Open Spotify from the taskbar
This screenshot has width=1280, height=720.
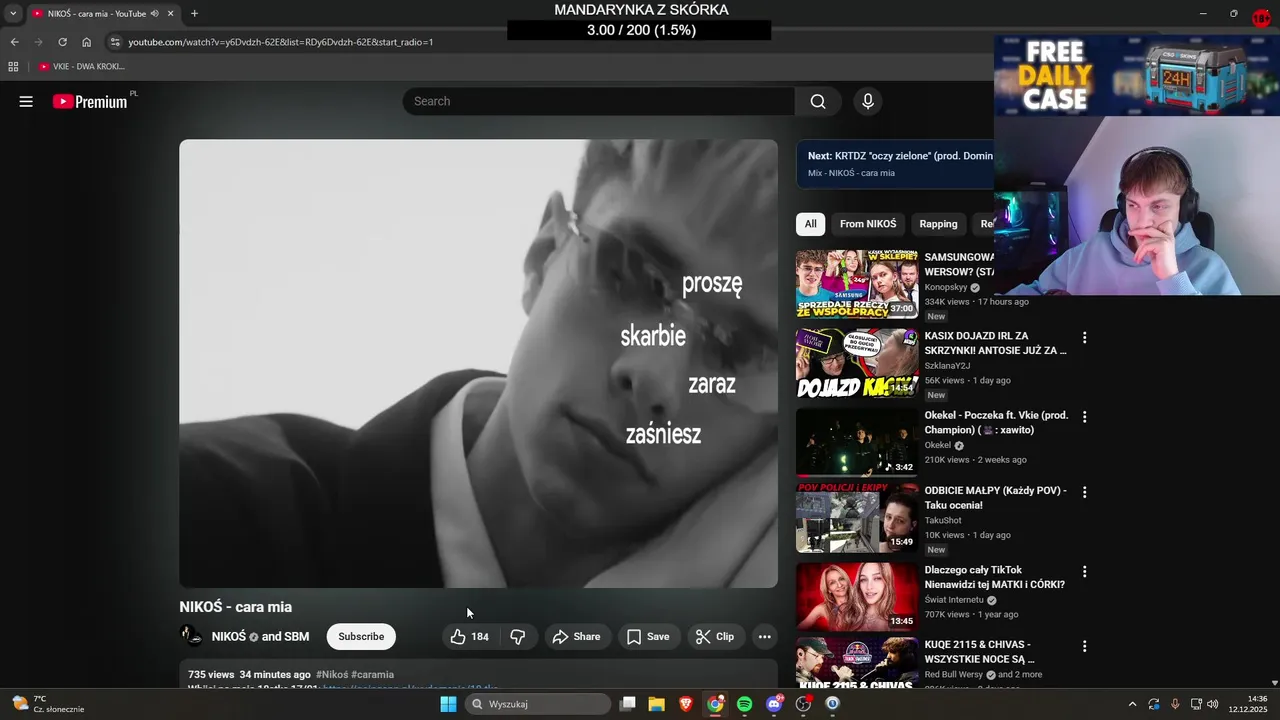745,704
